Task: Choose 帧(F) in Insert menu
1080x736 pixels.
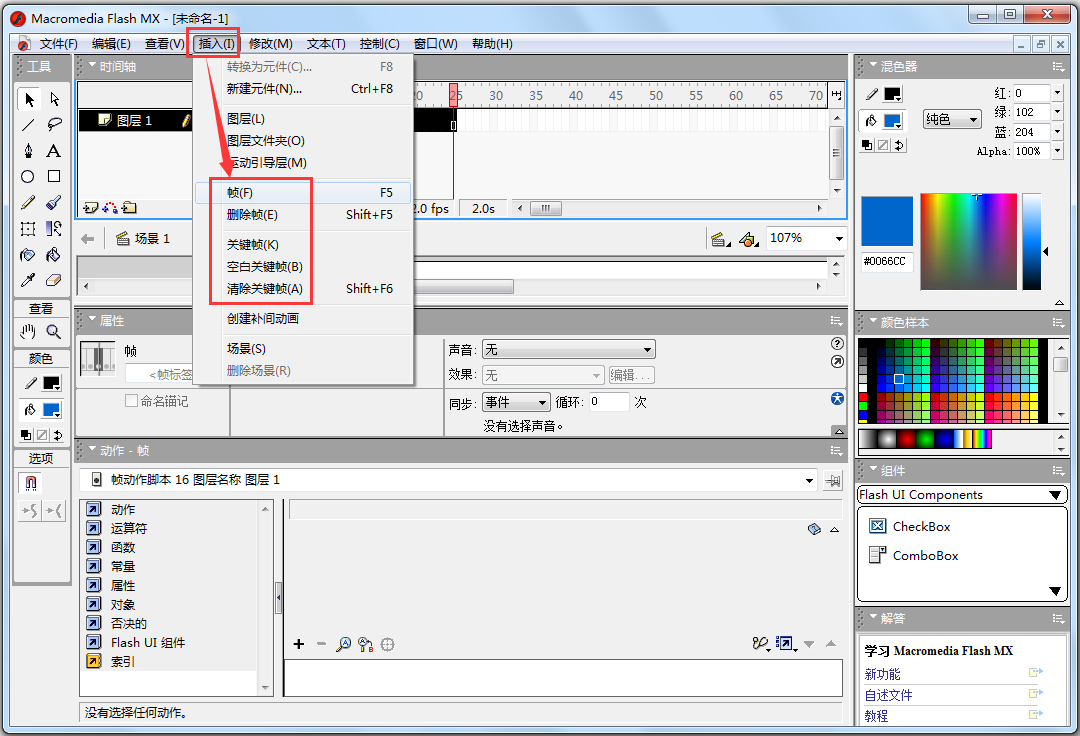Action: point(303,193)
